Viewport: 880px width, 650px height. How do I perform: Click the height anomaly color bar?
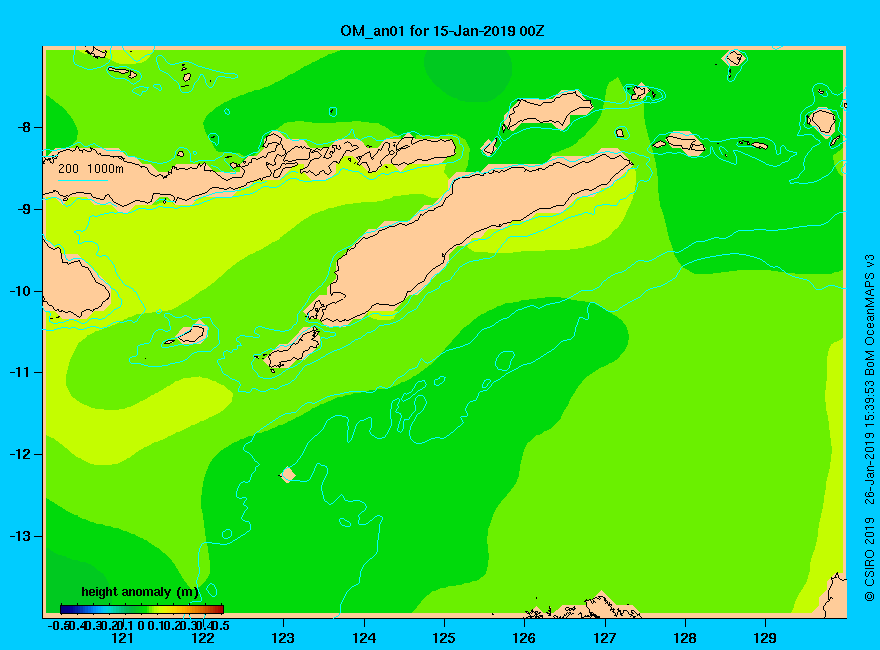(142, 609)
